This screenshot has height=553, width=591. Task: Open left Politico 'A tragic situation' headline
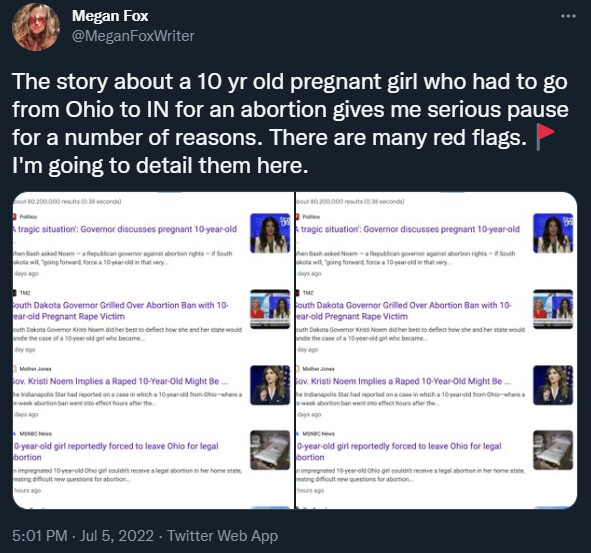(x=125, y=229)
